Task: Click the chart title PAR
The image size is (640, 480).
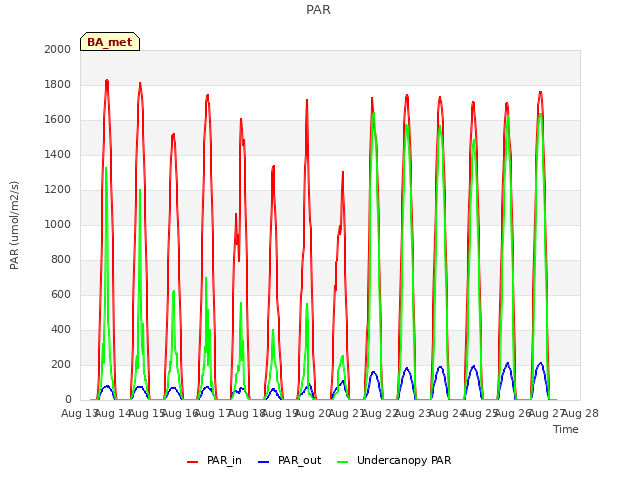Action: click(318, 10)
